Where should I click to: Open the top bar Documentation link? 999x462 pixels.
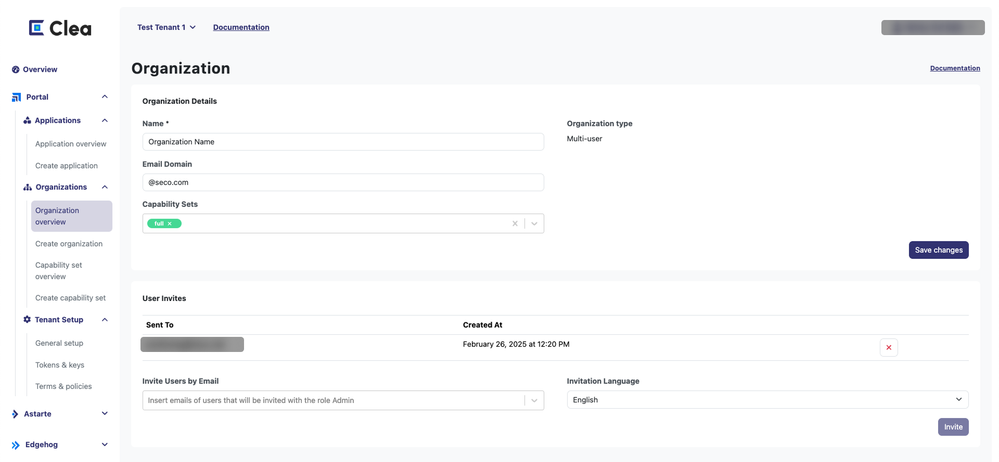(x=241, y=28)
